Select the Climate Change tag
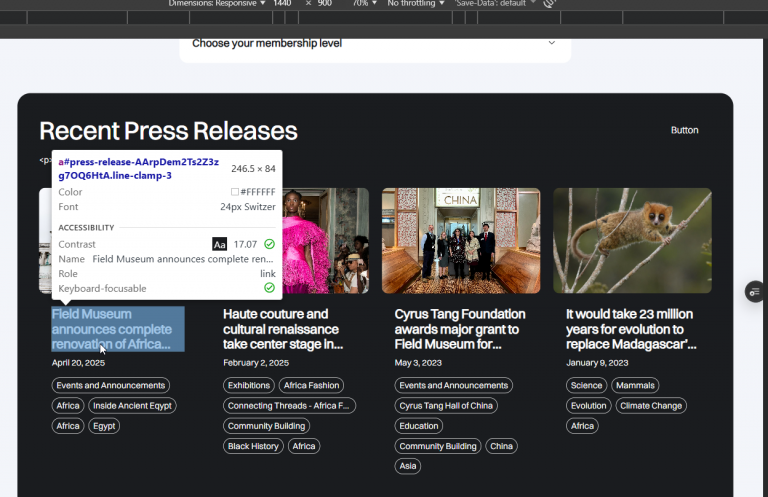 tap(651, 405)
